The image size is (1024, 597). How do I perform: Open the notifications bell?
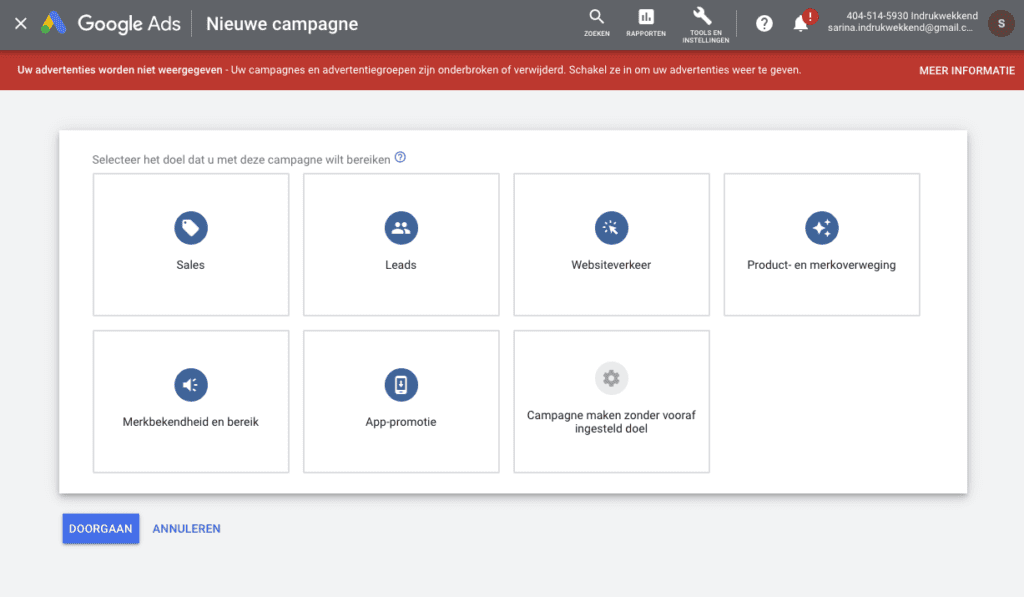pos(801,23)
